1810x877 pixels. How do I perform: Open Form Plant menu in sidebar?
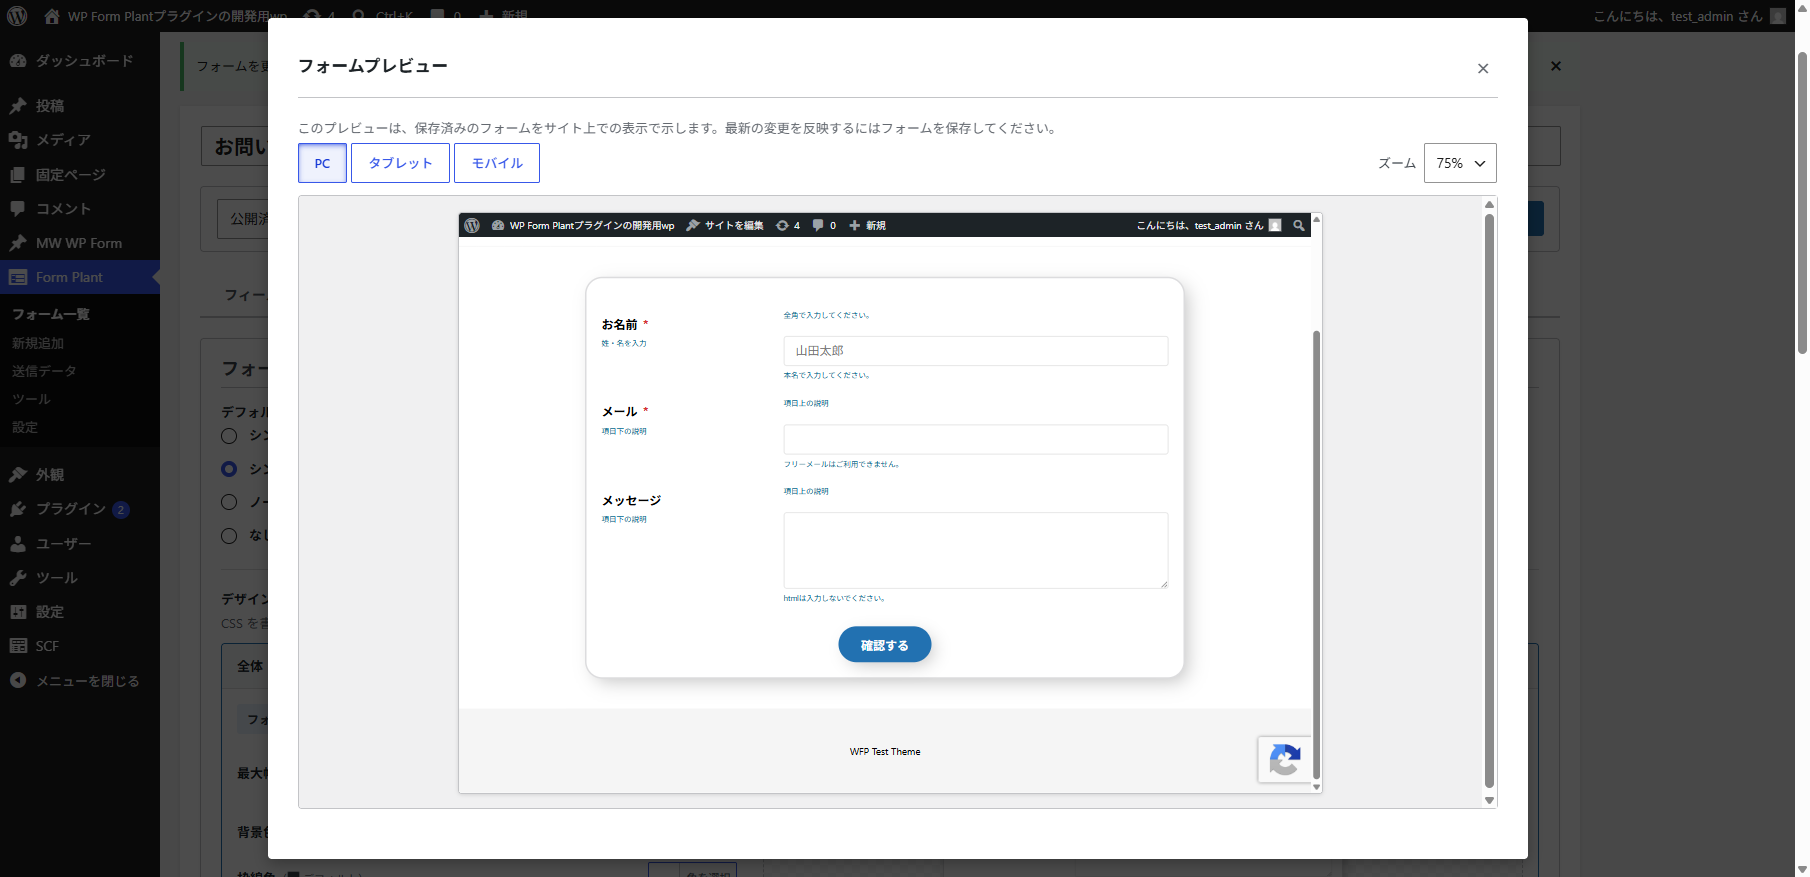[x=80, y=277]
